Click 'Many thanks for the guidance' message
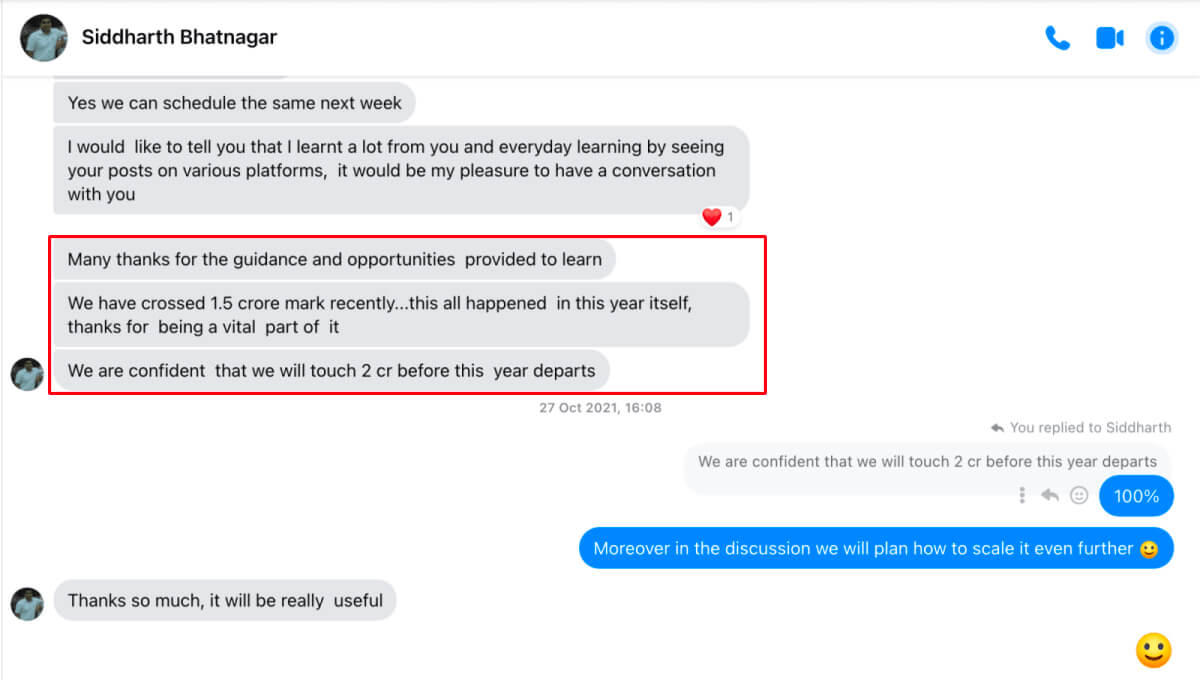This screenshot has height=680, width=1200. 334,260
